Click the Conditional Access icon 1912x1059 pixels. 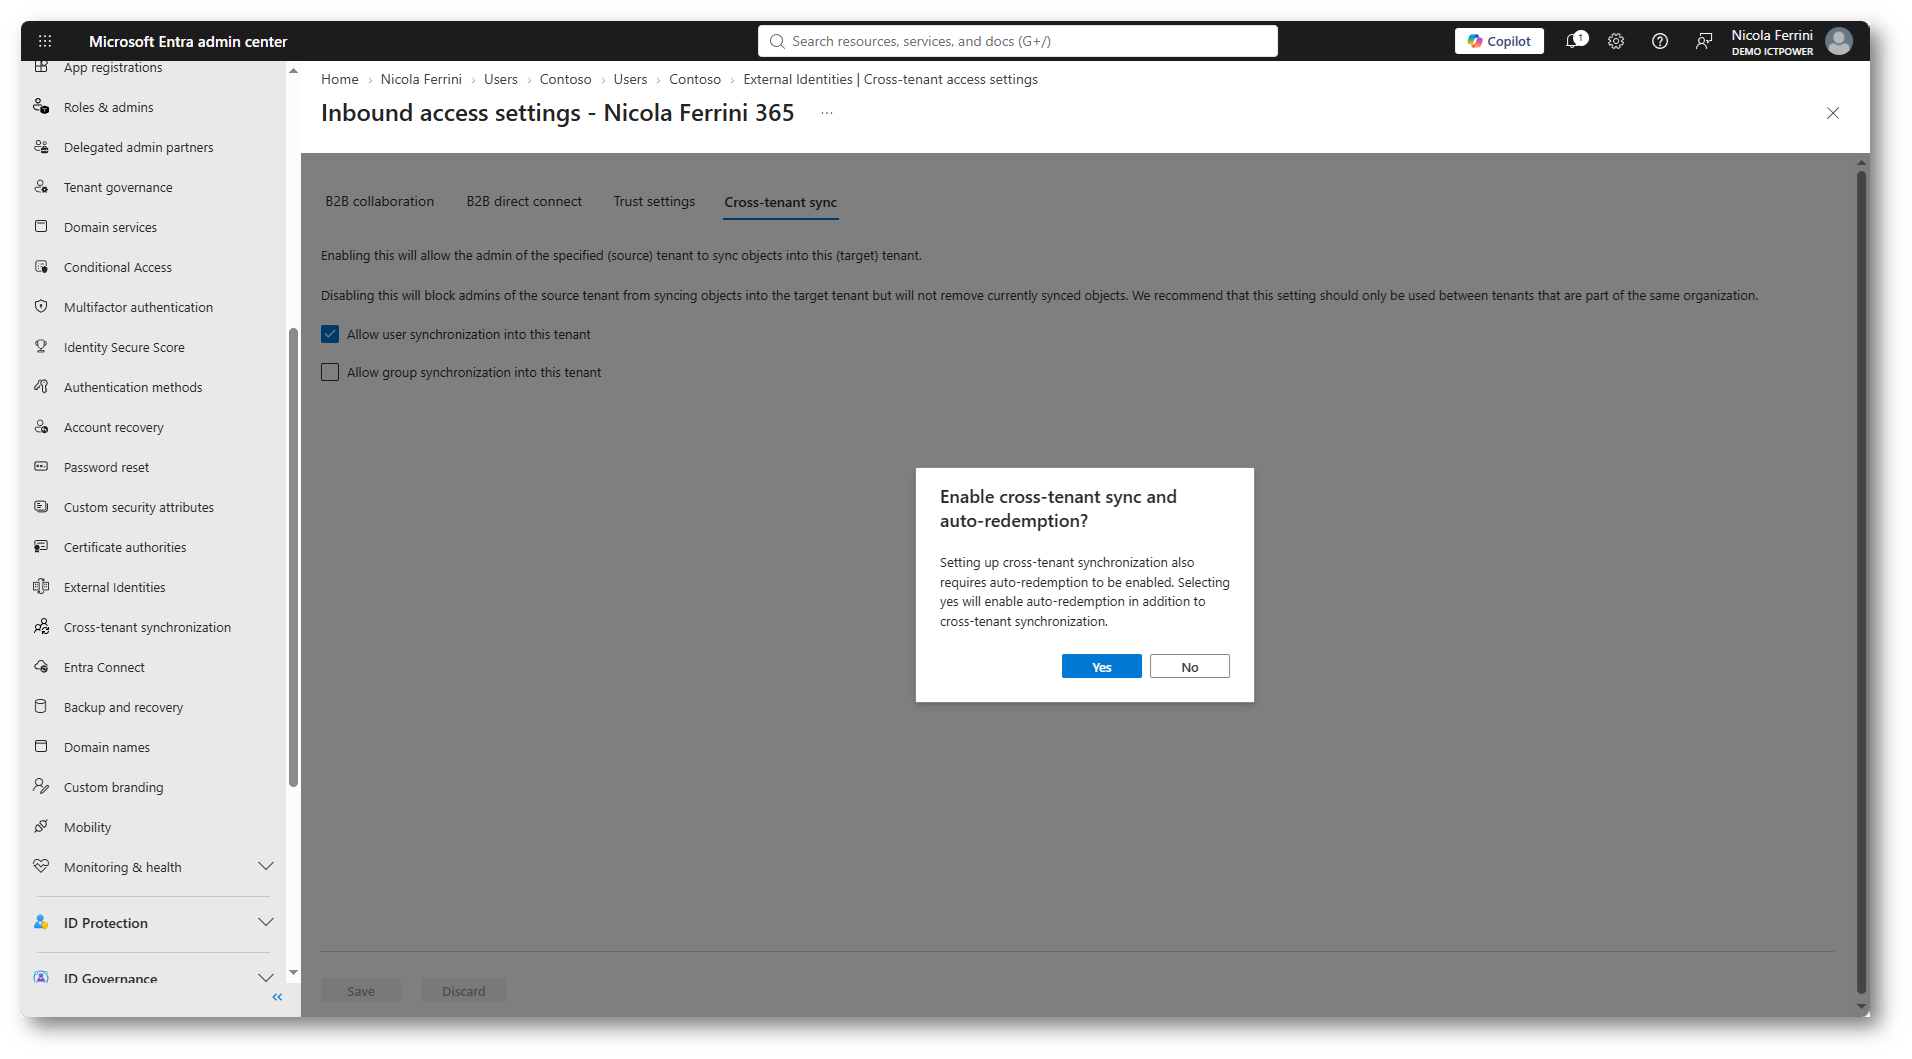[41, 267]
